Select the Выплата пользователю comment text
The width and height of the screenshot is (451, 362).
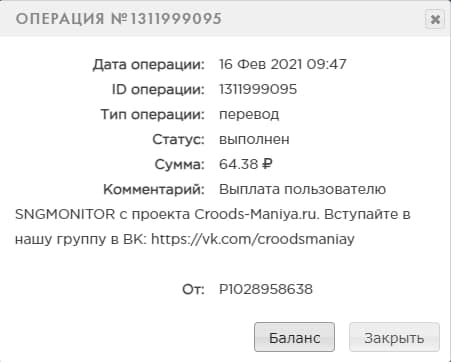point(302,189)
